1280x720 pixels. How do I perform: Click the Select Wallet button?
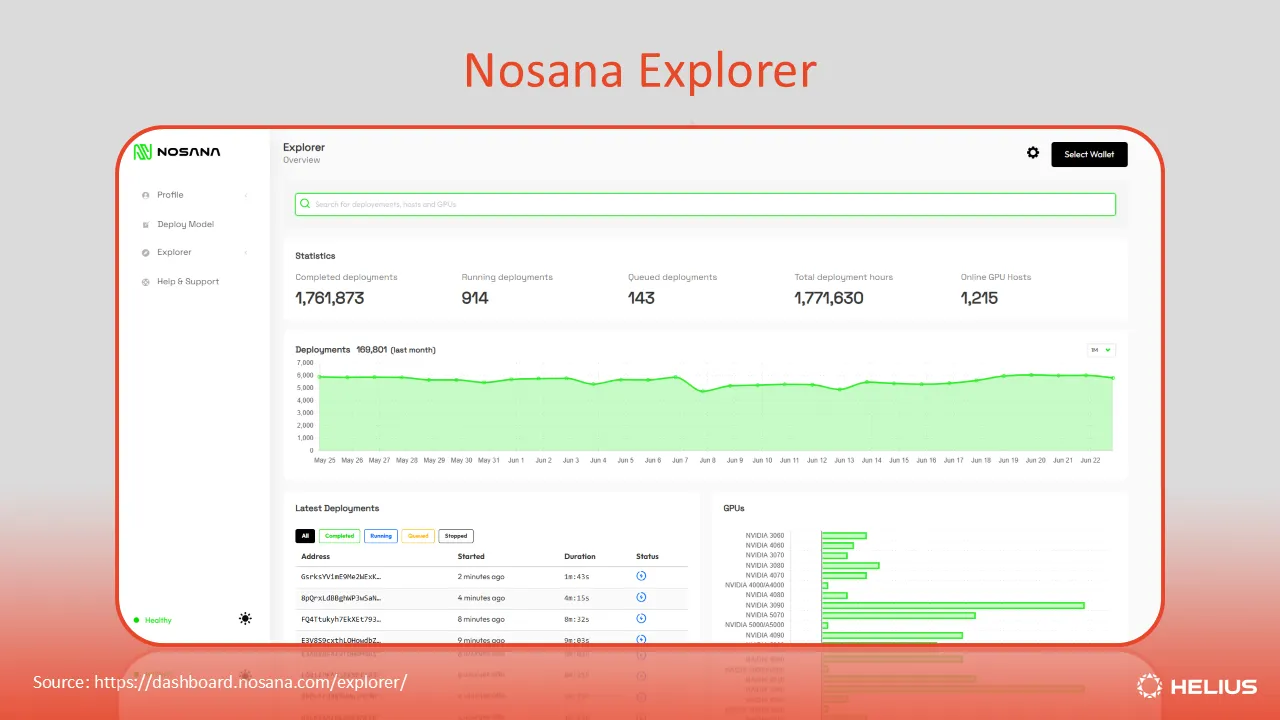click(x=1089, y=154)
